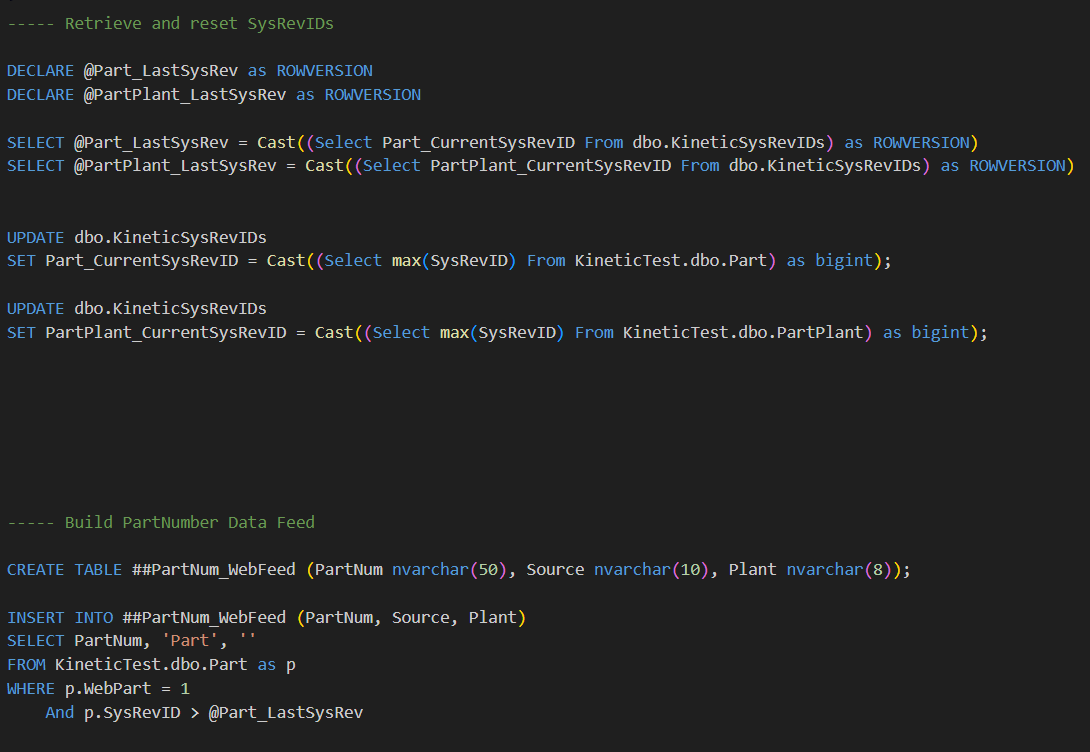Click 'SET' before PartPlant_CurrentSysRevID
This screenshot has height=752, width=1090.
pos(21,333)
